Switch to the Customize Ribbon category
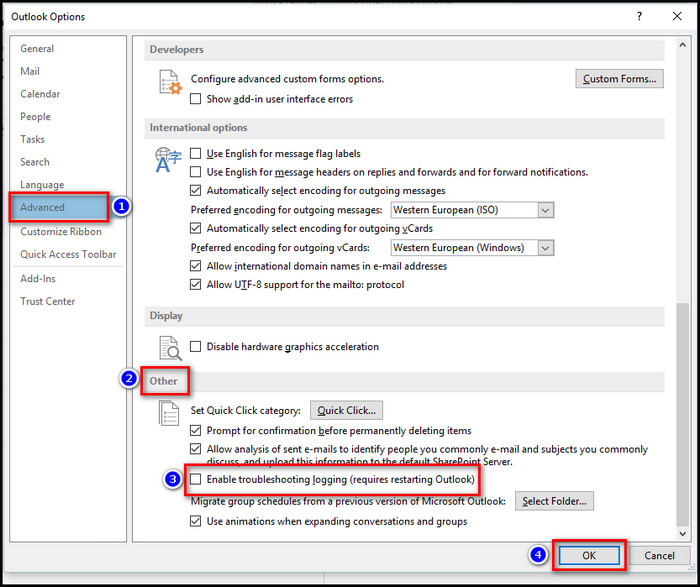This screenshot has height=587, width=700. coord(61,231)
